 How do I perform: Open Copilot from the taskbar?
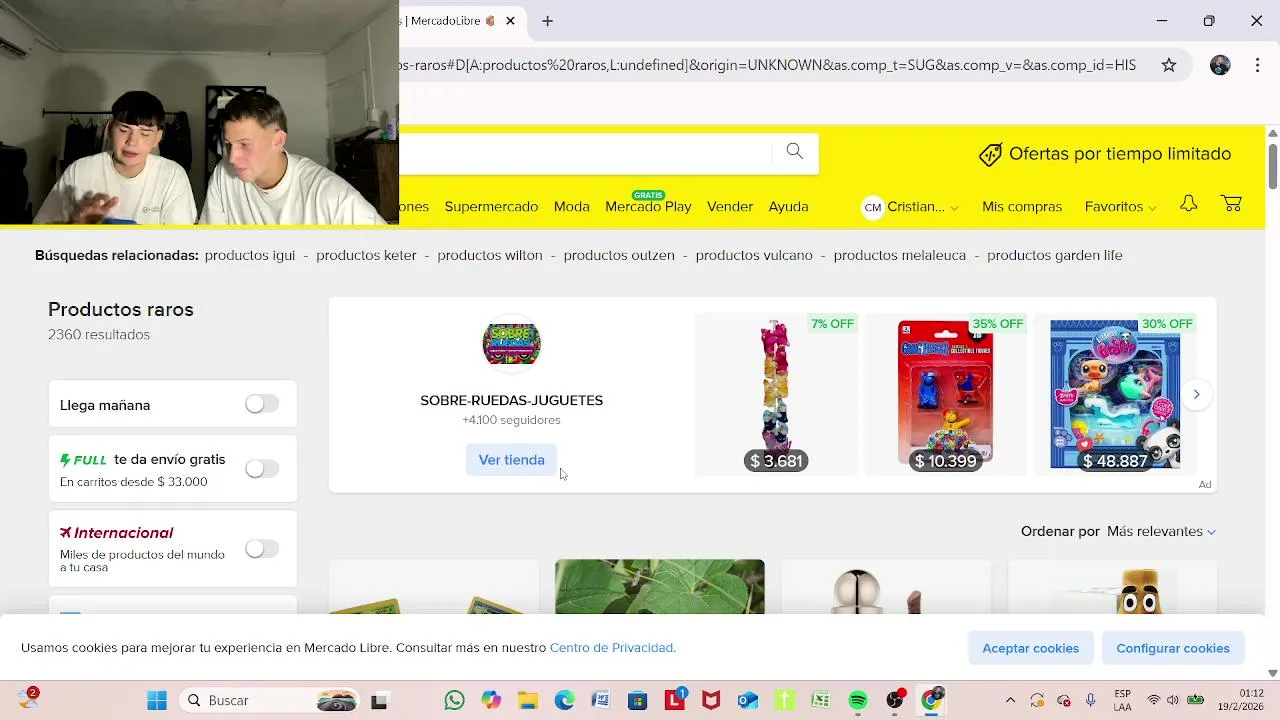point(491,700)
